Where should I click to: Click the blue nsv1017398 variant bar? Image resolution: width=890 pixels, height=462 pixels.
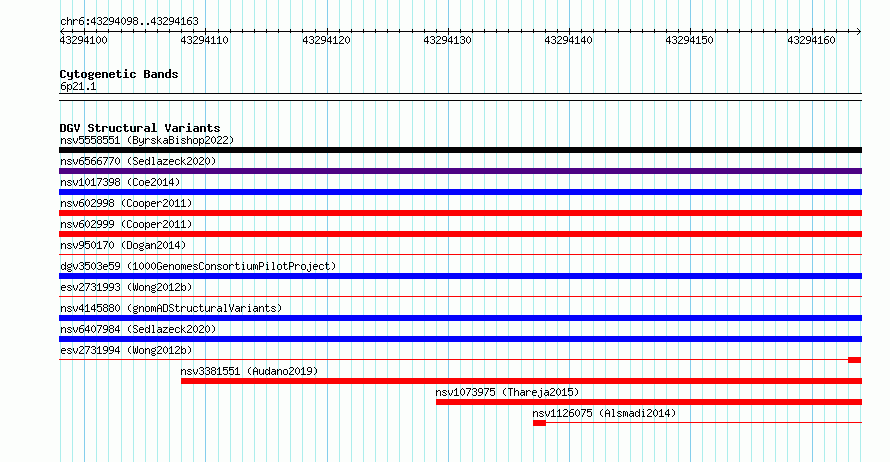pos(460,192)
